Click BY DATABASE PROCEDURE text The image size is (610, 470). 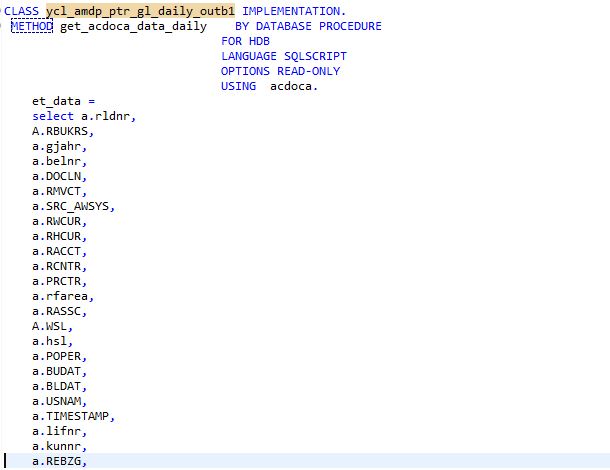pyautogui.click(x=308, y=26)
